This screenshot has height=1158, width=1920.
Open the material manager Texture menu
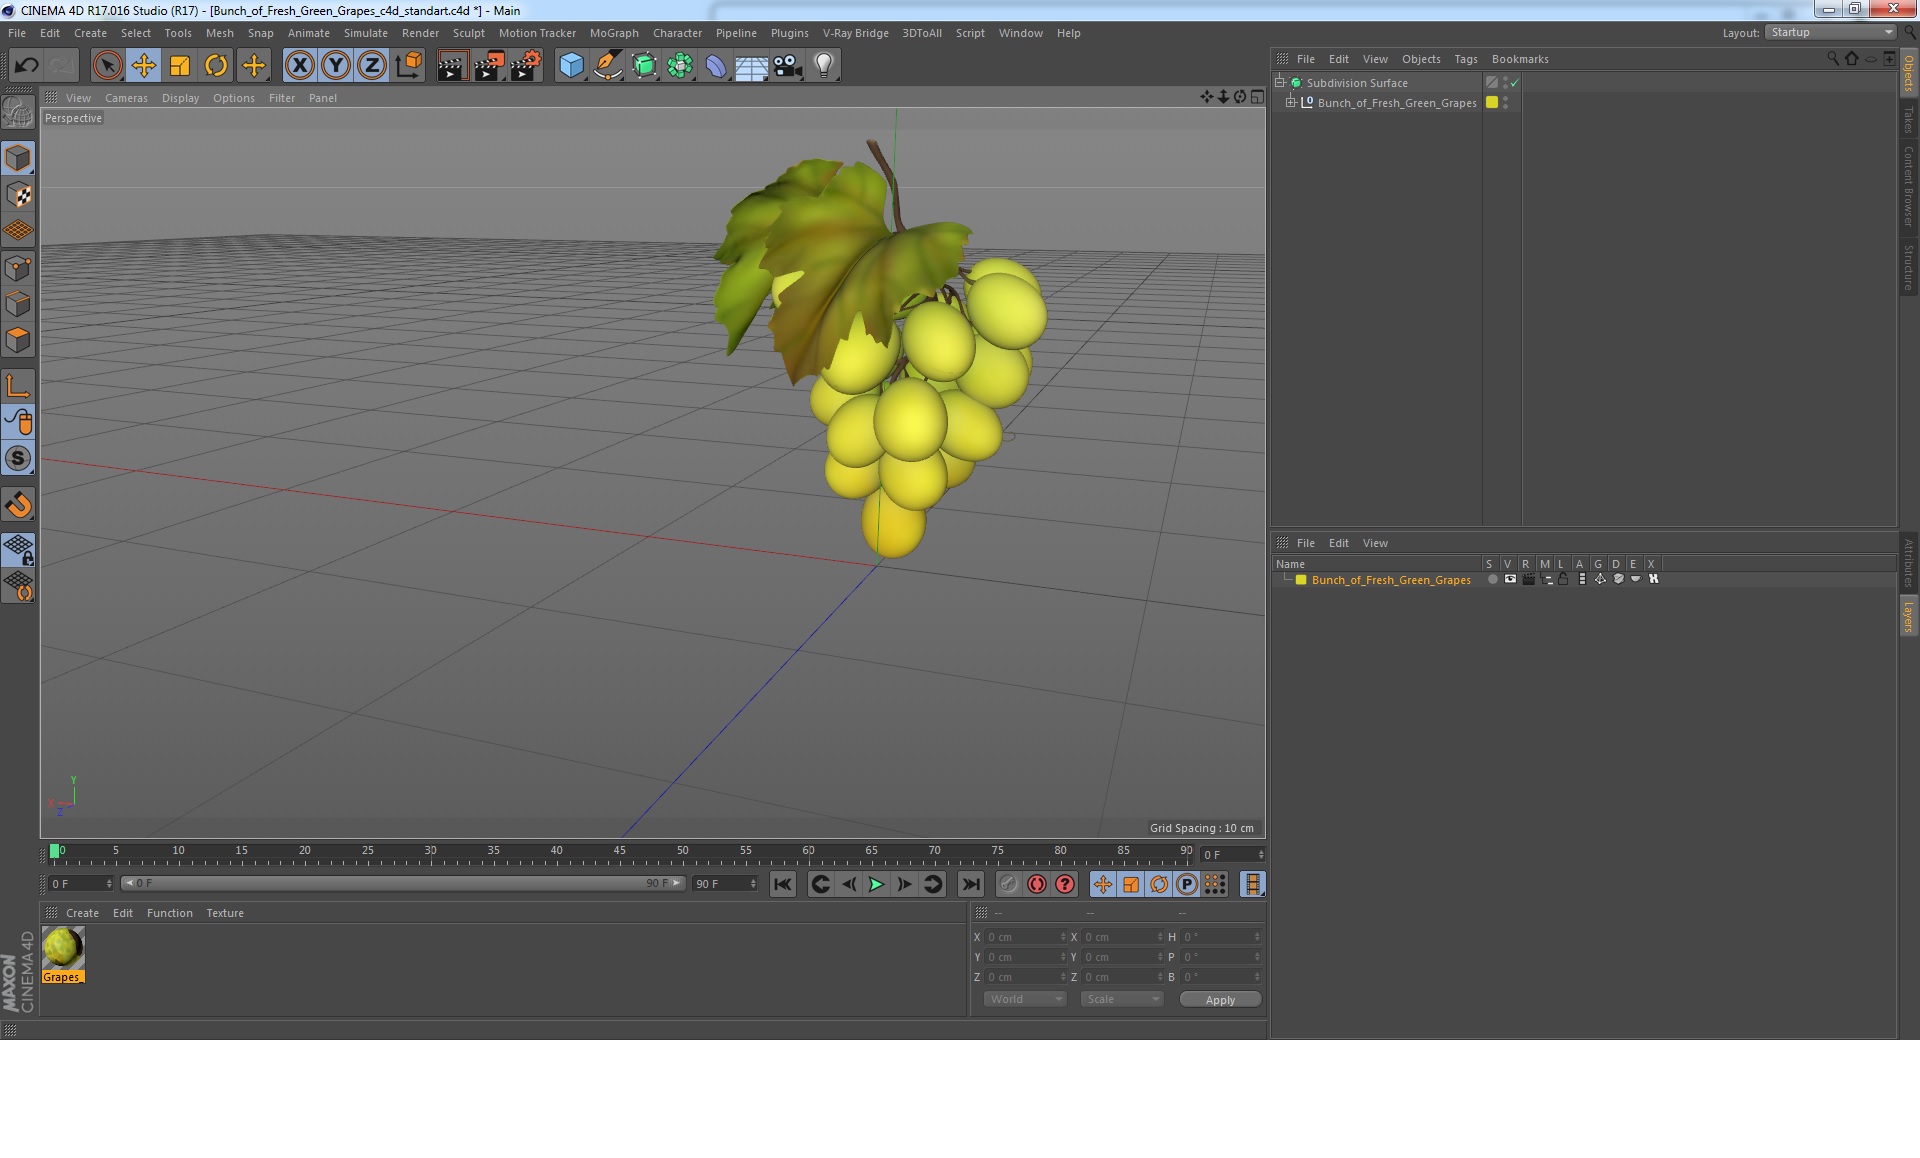coord(225,913)
